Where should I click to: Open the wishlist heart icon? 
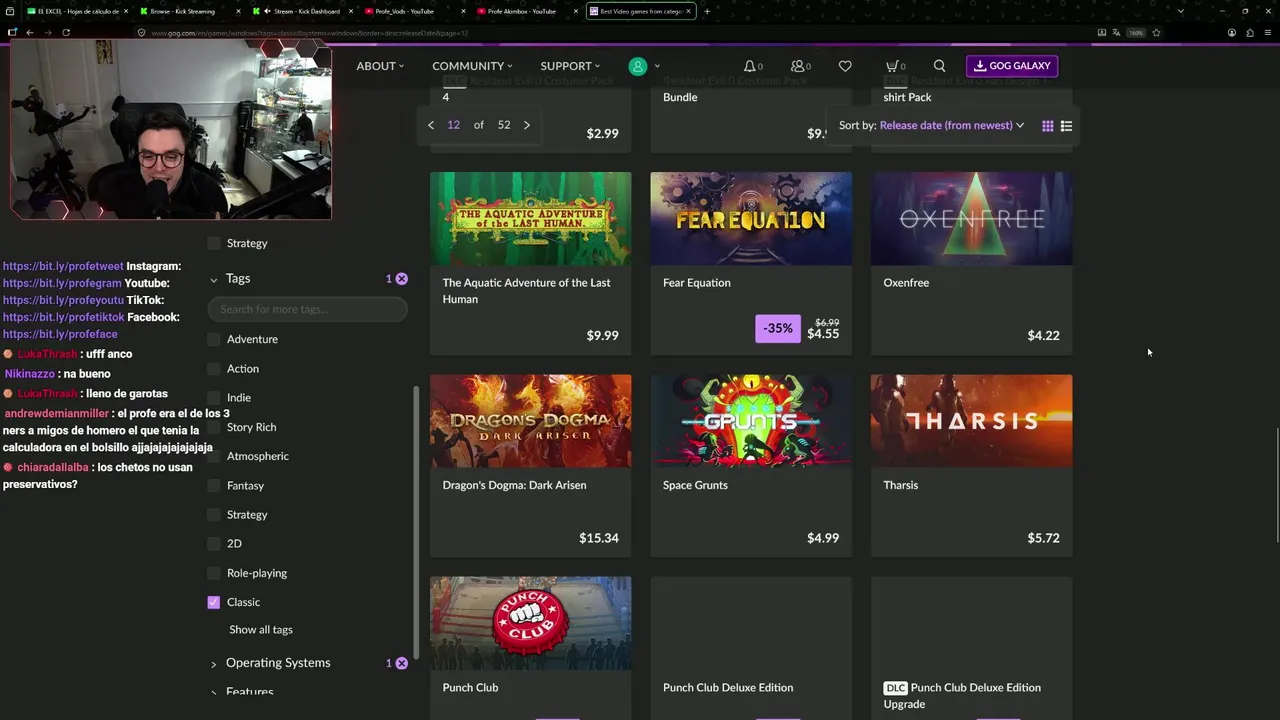[x=845, y=66]
